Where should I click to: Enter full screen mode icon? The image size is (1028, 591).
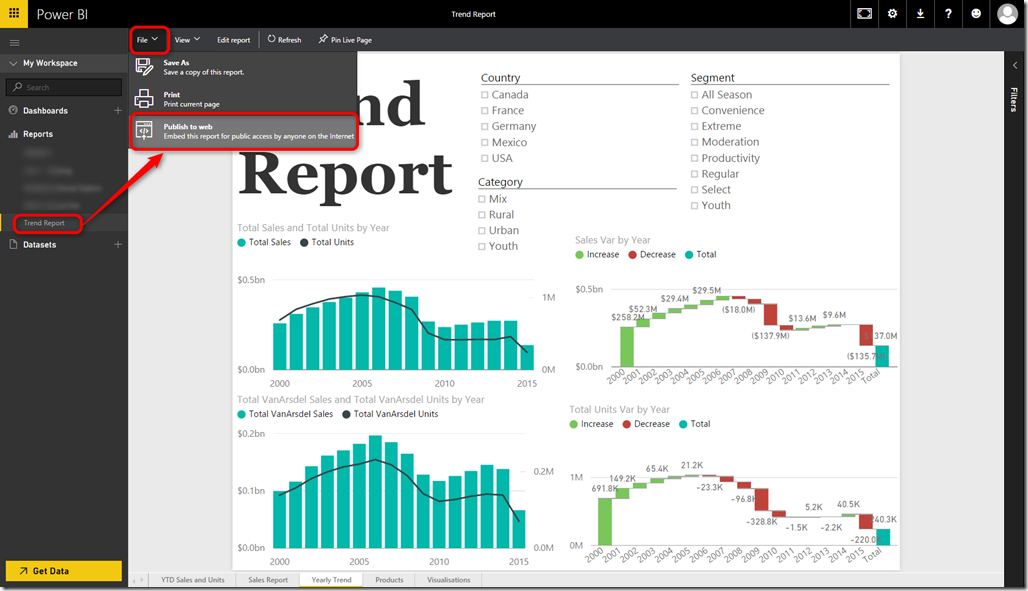[x=864, y=14]
